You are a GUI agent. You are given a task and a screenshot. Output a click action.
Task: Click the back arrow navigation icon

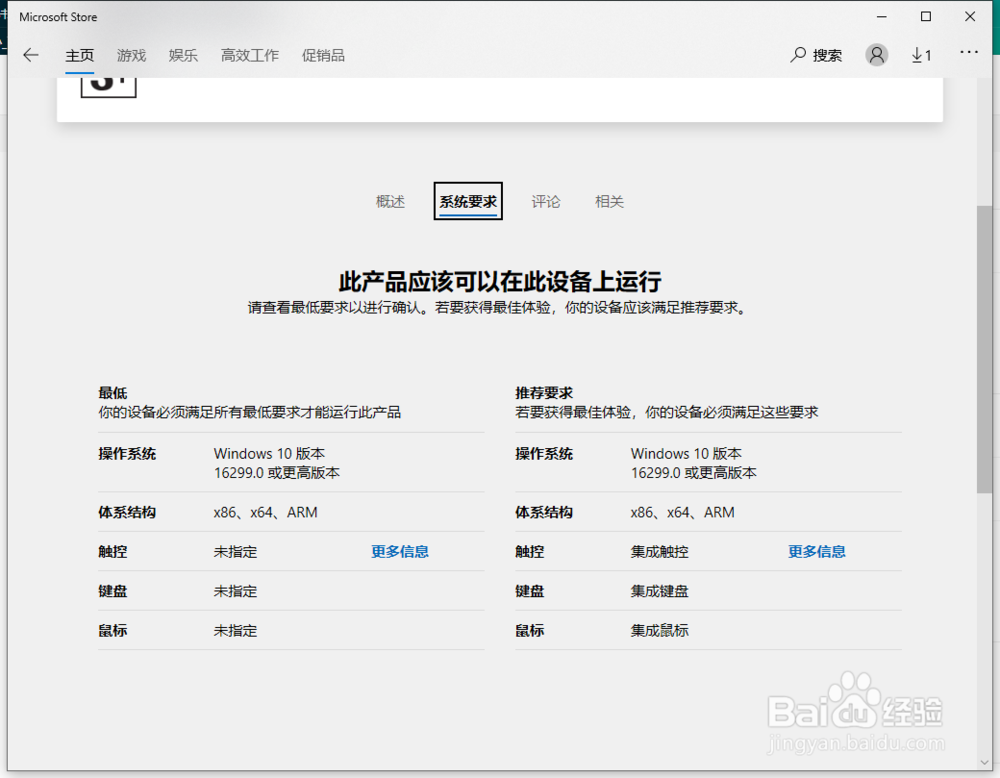(30, 55)
